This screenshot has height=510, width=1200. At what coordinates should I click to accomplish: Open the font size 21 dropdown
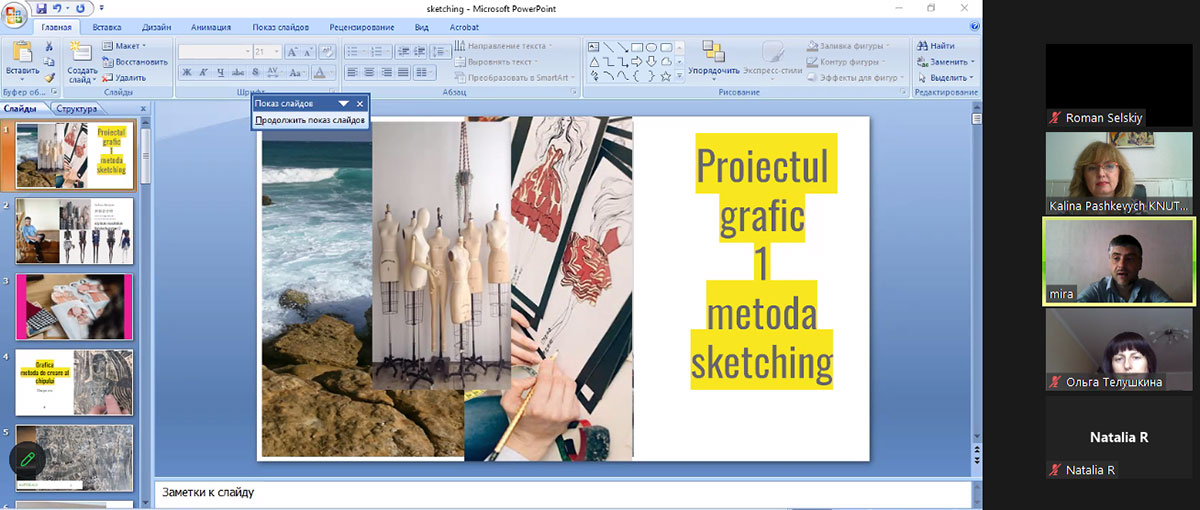[276, 52]
